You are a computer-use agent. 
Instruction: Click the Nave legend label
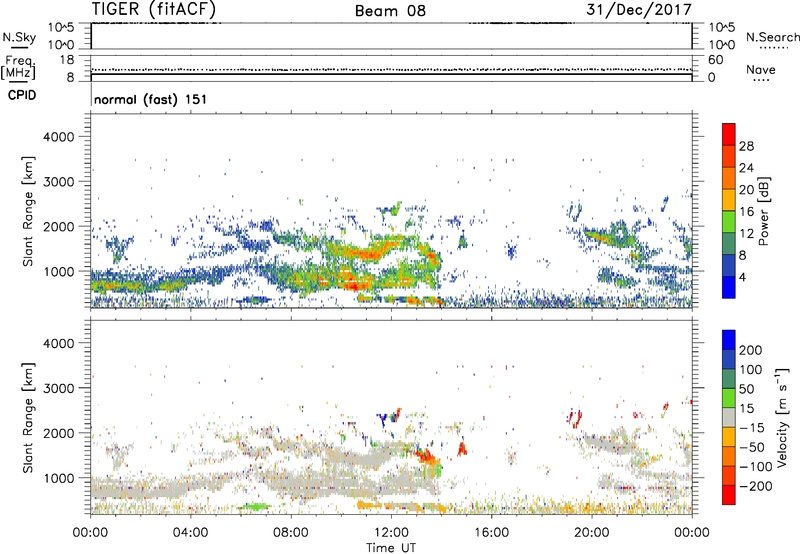(x=761, y=69)
